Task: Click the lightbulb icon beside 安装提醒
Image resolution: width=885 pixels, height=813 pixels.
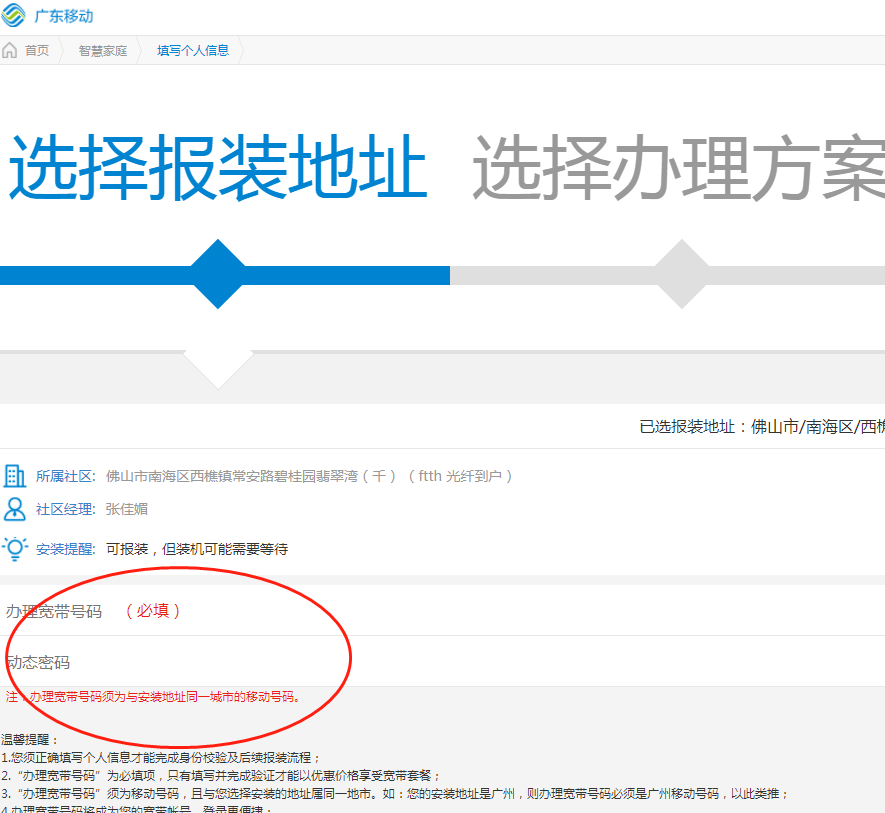Action: pyautogui.click(x=15, y=548)
